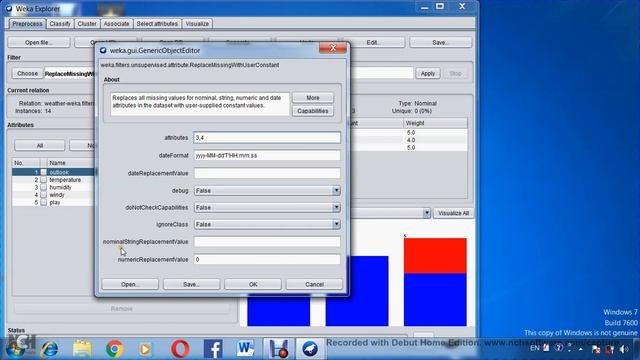Click the Capabilities button
640x360 pixels.
click(313, 111)
